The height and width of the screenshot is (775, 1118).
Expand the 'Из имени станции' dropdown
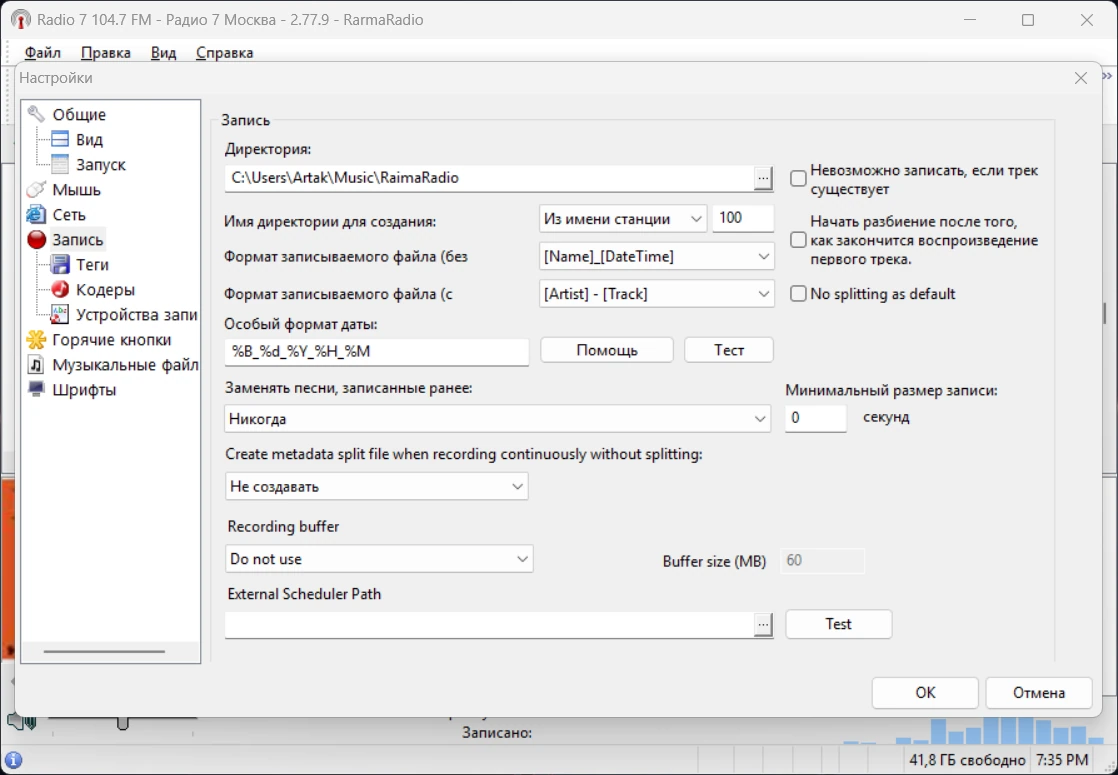(x=622, y=219)
